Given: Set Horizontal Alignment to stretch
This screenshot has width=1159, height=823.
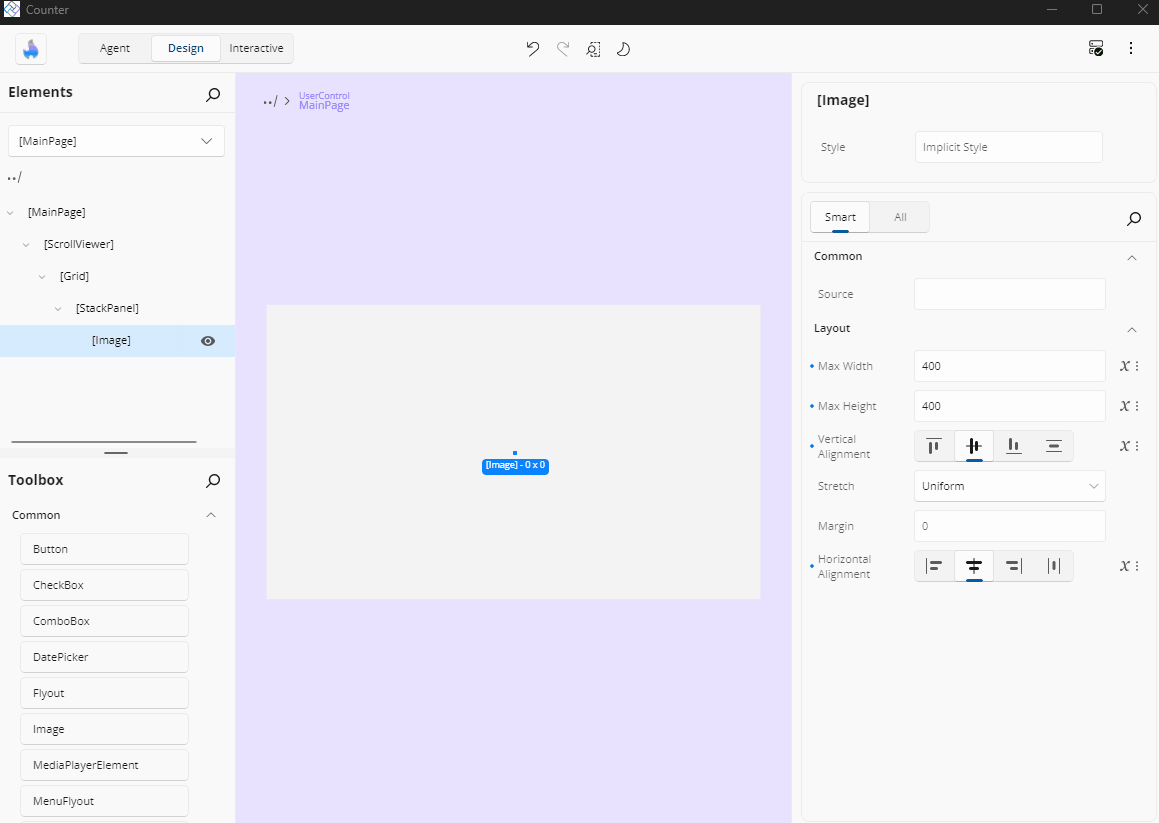Looking at the screenshot, I should pos(1053,566).
